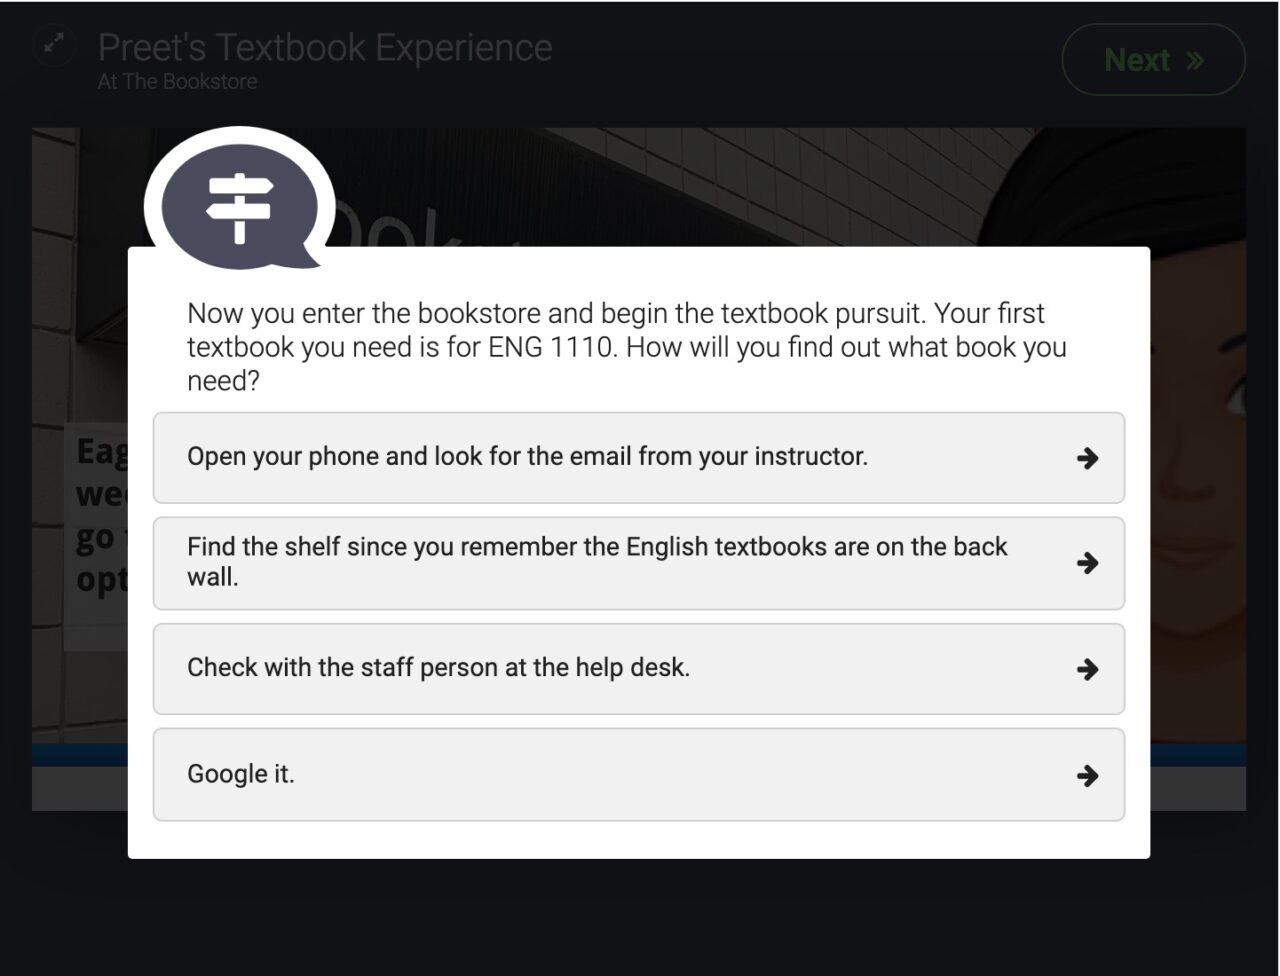1280x976 pixels.
Task: Click the signpost icon in speech bubble
Action: (239, 206)
